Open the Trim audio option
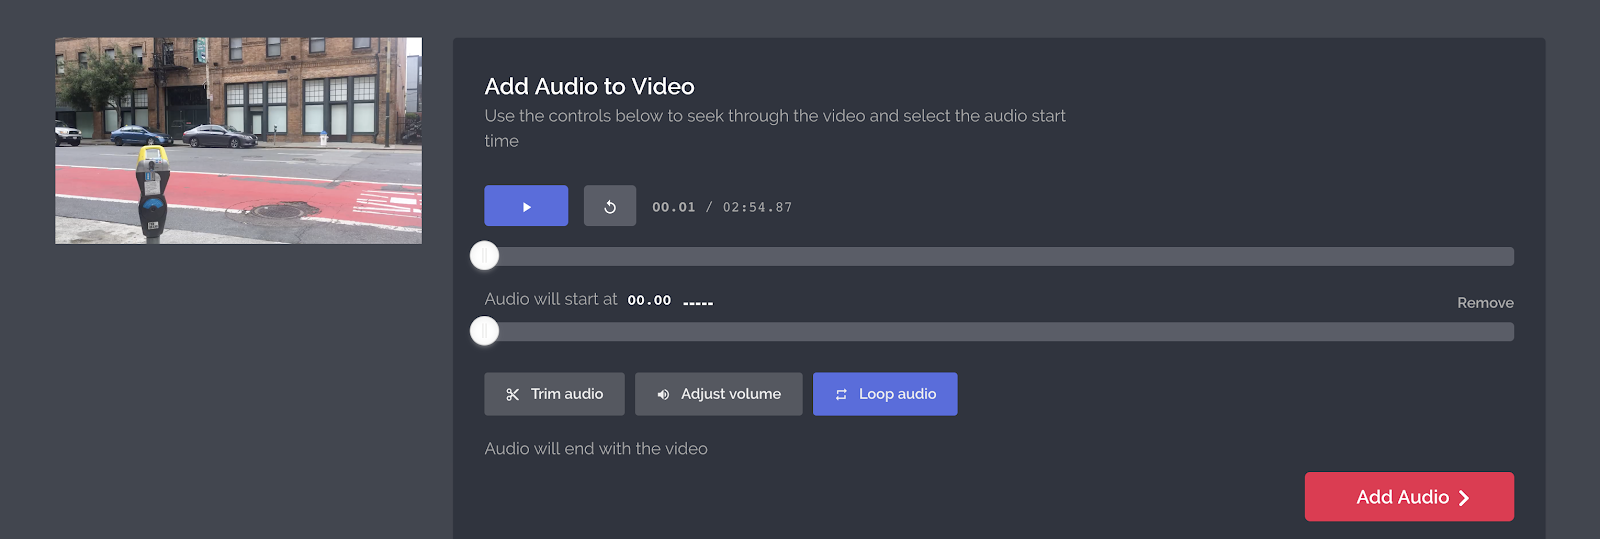This screenshot has height=539, width=1600. pyautogui.click(x=554, y=394)
